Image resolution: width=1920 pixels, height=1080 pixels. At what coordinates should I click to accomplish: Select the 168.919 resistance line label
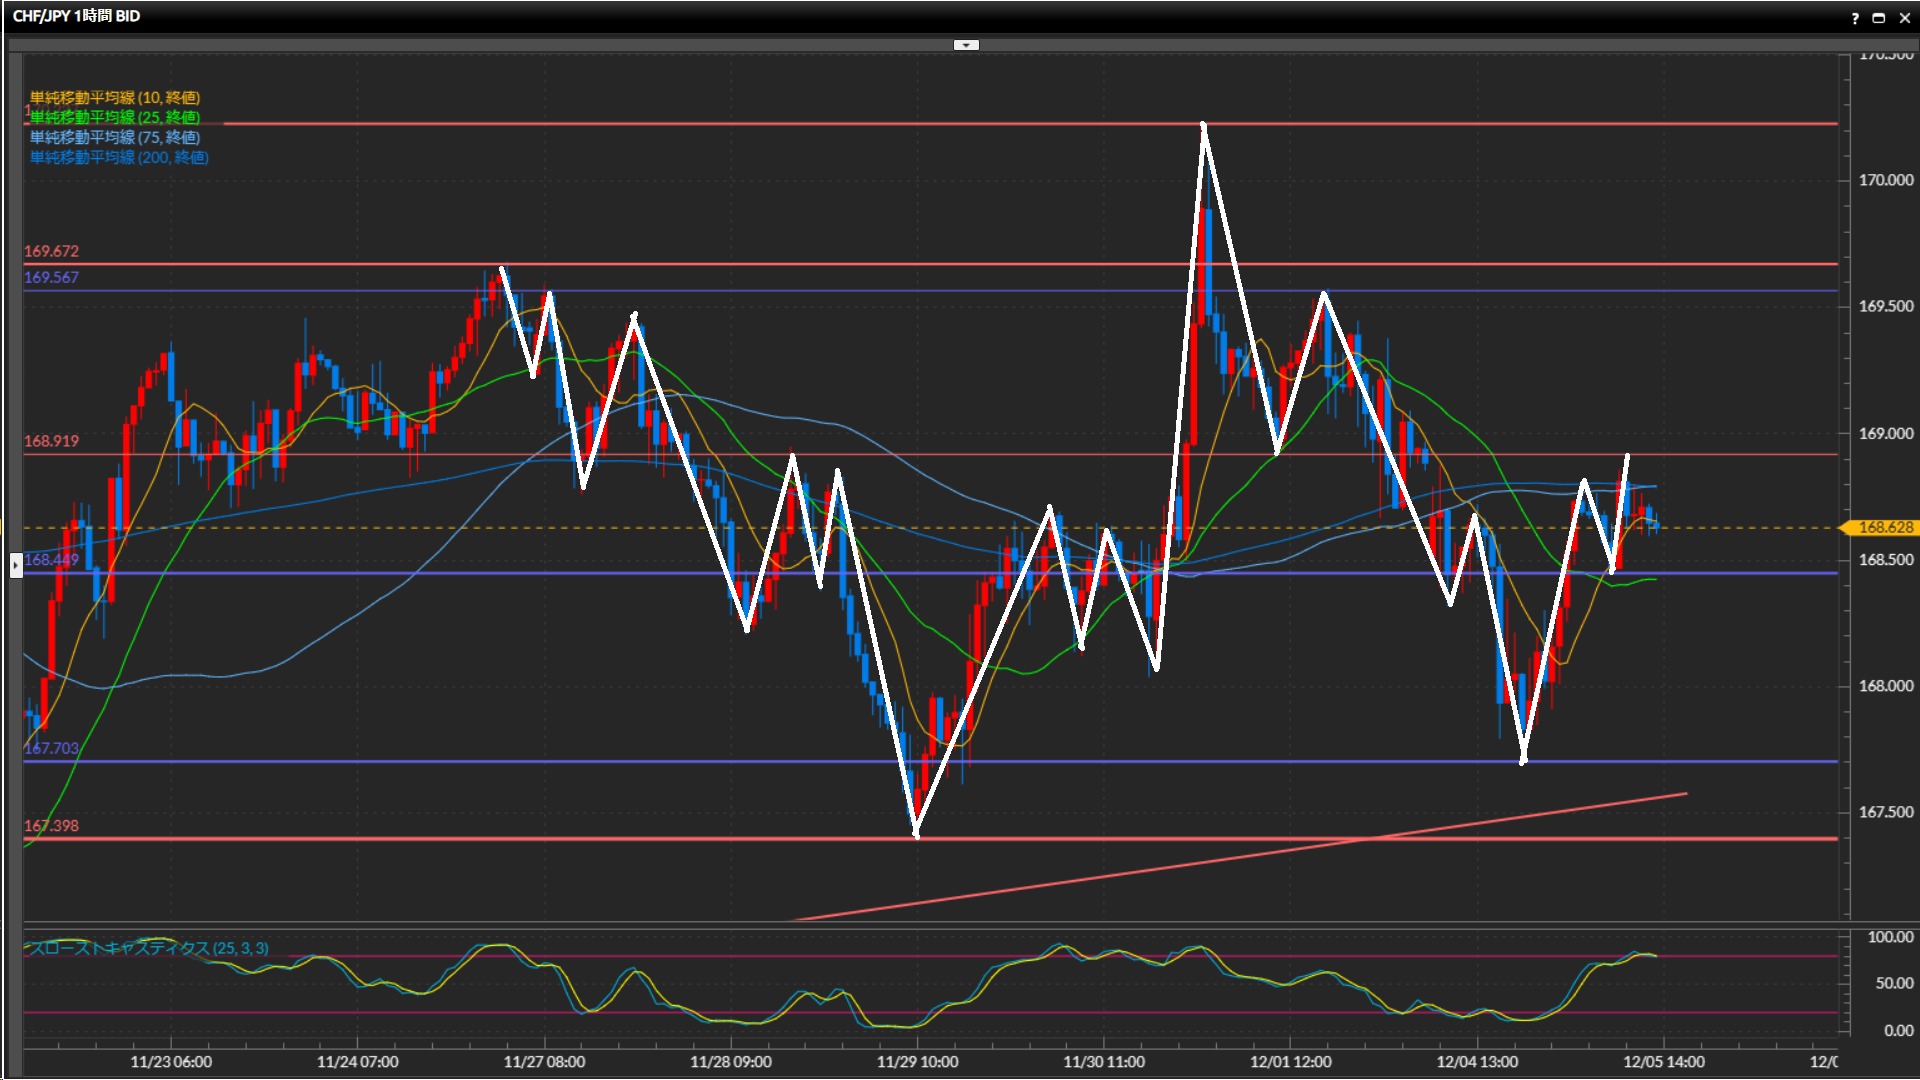click(x=51, y=441)
